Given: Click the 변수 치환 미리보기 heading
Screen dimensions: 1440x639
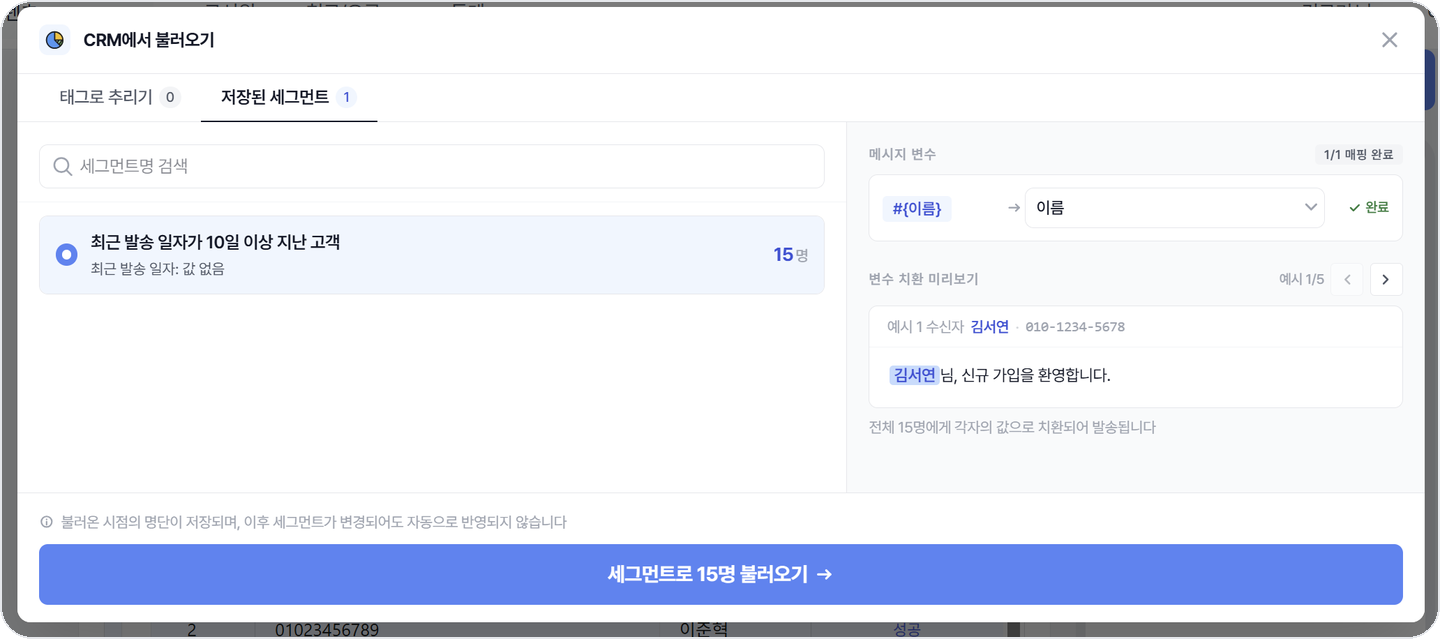Looking at the screenshot, I should pyautogui.click(x=923, y=279).
